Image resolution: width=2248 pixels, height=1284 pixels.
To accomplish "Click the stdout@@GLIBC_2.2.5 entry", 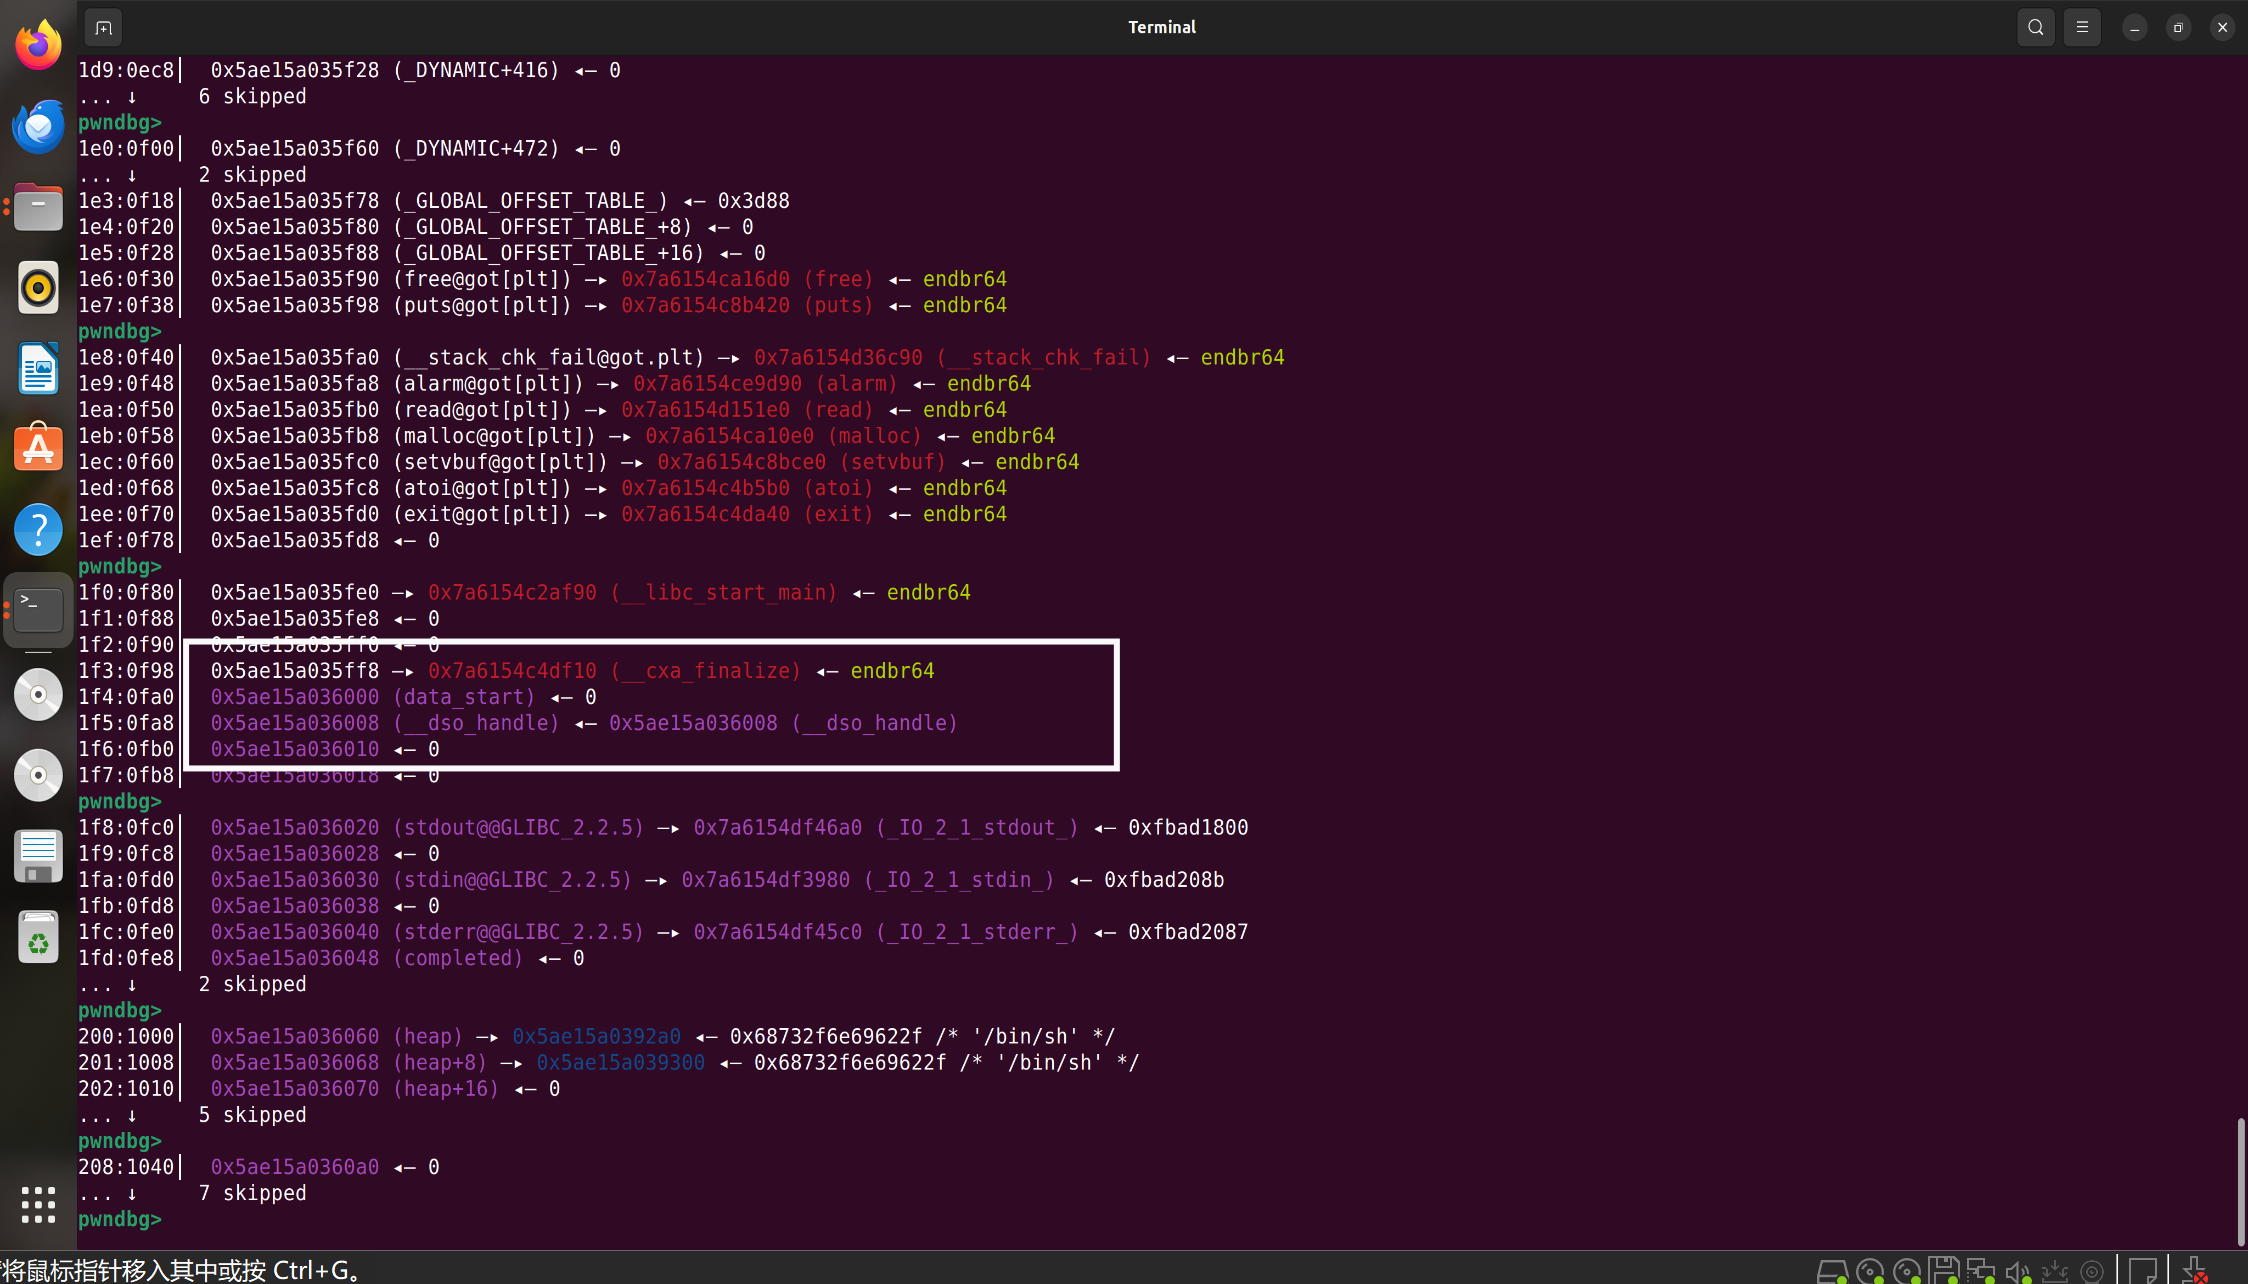I will (x=519, y=827).
